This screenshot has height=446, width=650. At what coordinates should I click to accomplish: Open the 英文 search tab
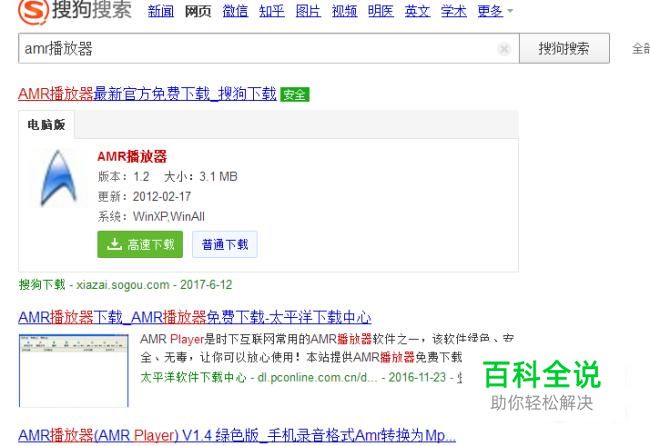point(417,11)
